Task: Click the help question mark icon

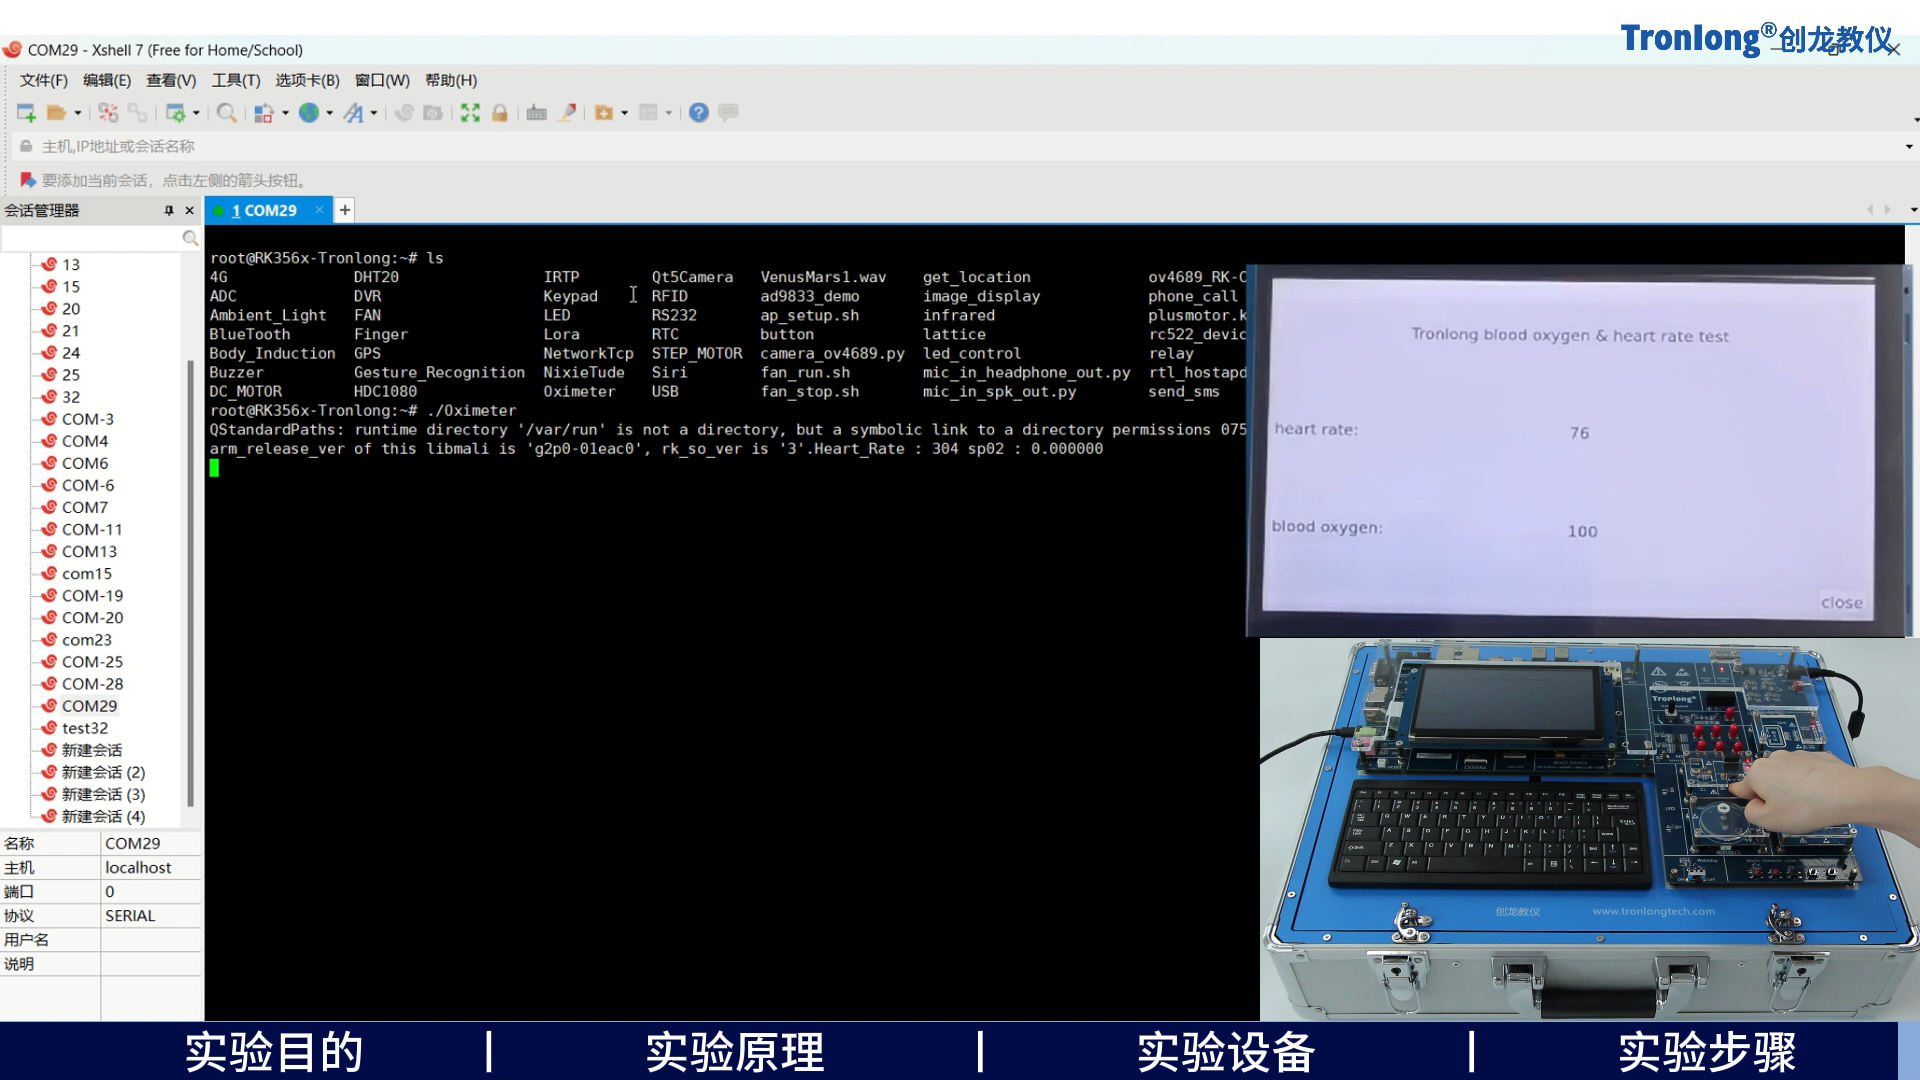Action: pos(699,112)
